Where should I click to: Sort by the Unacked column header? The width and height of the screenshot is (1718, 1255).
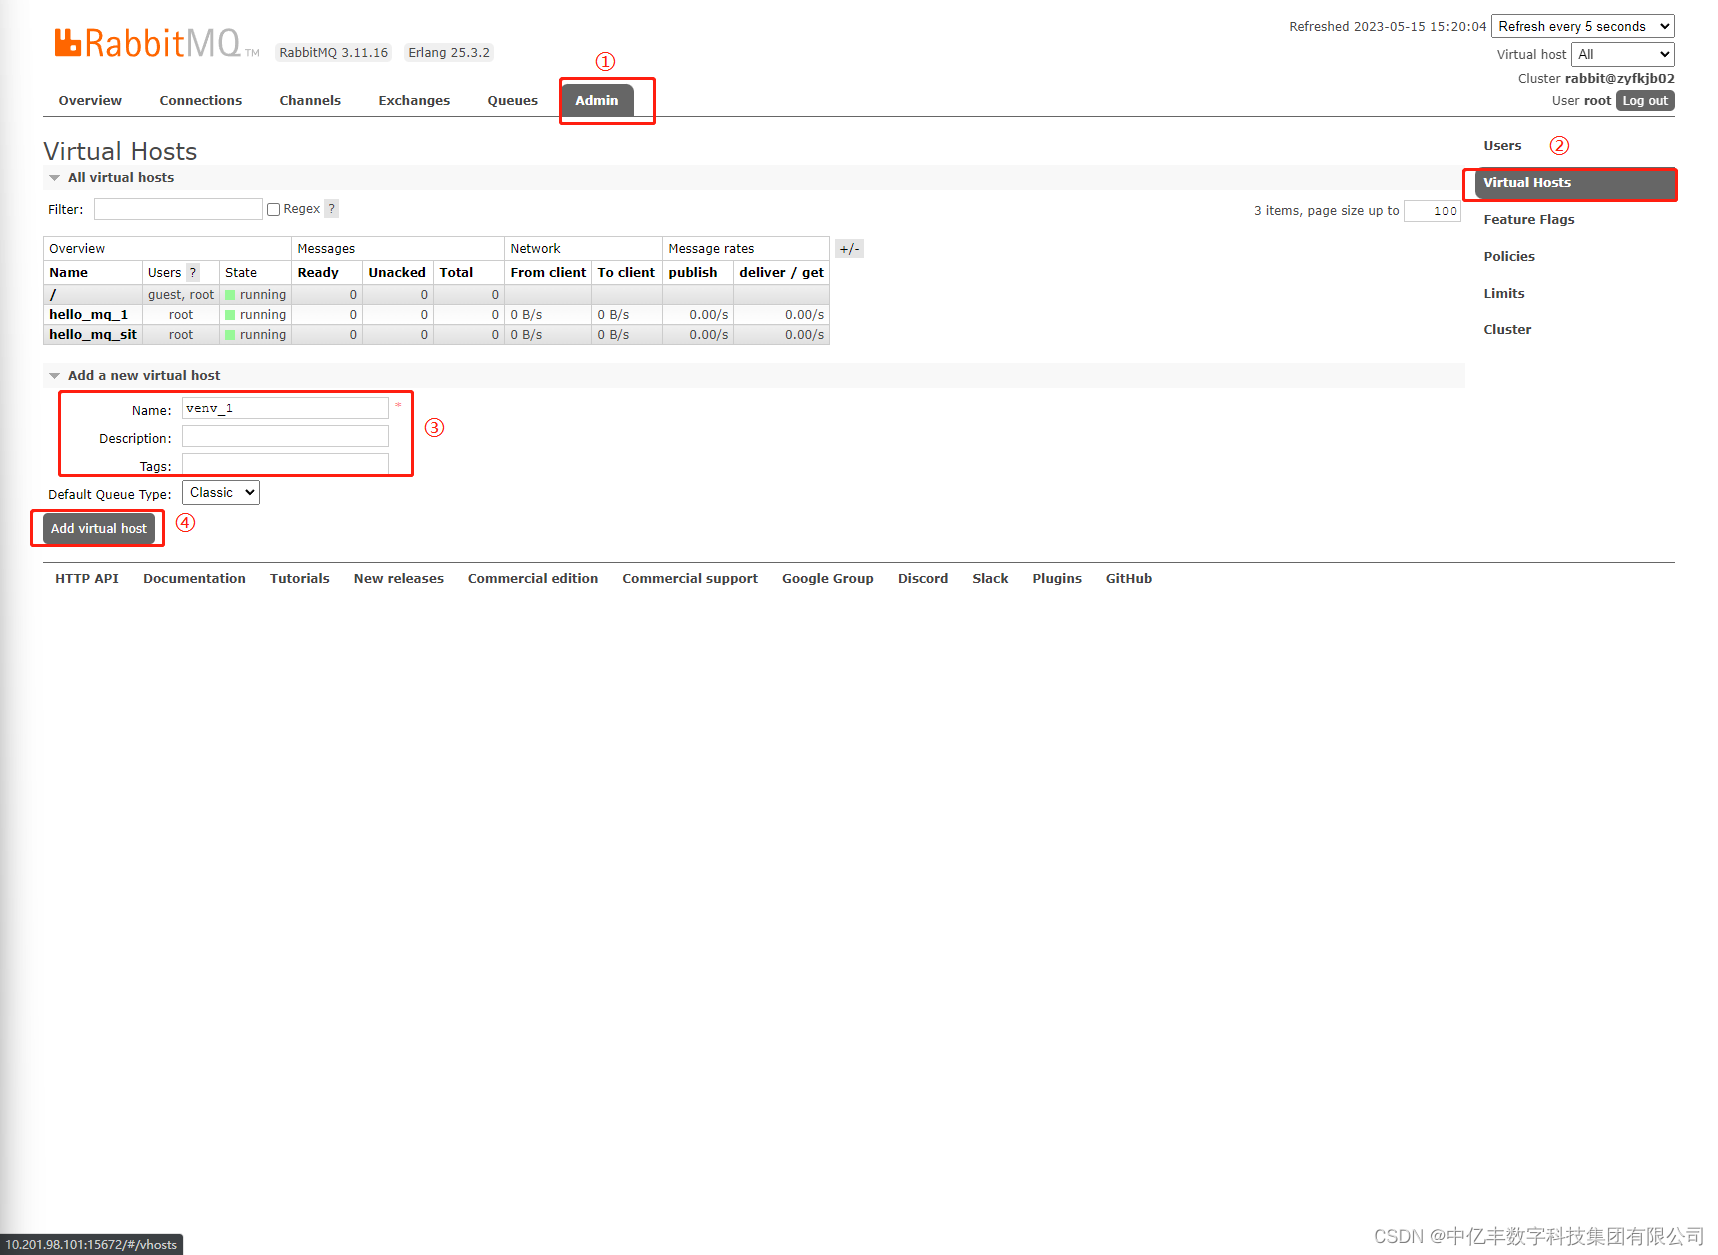coord(397,273)
